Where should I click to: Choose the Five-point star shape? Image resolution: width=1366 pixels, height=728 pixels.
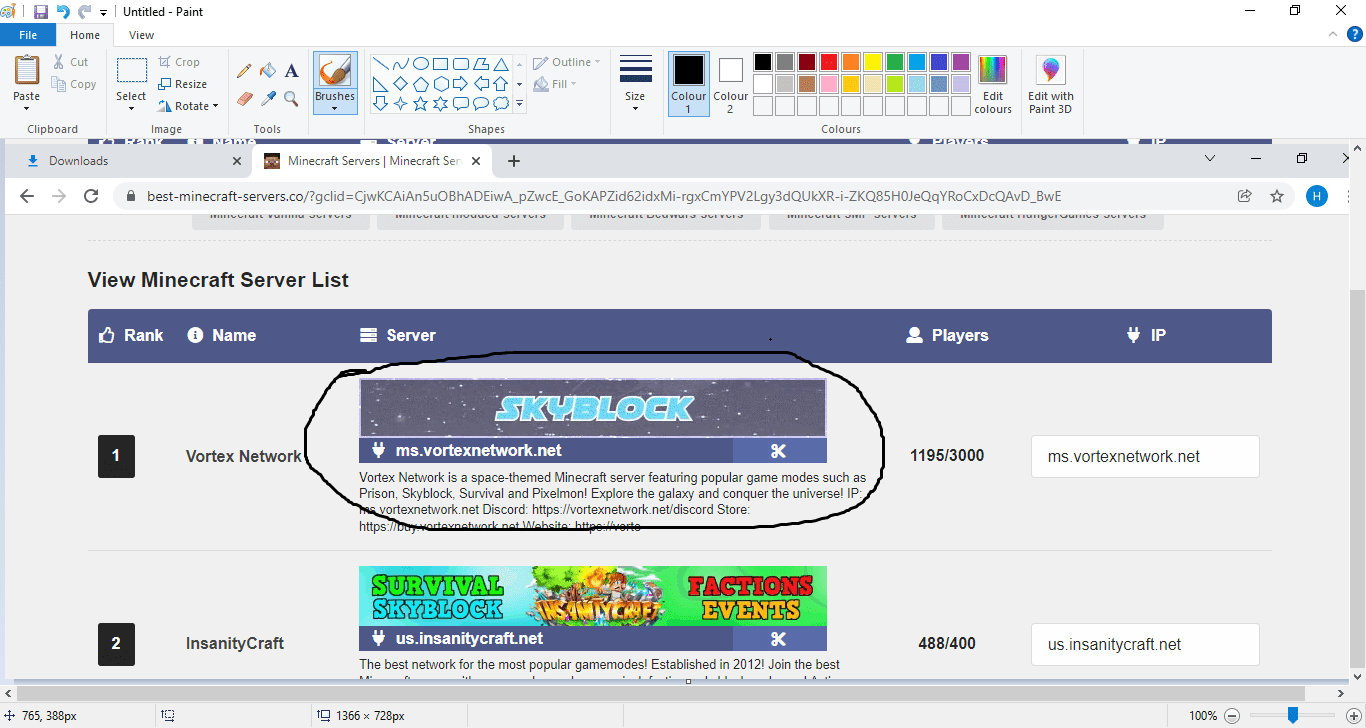coord(421,103)
